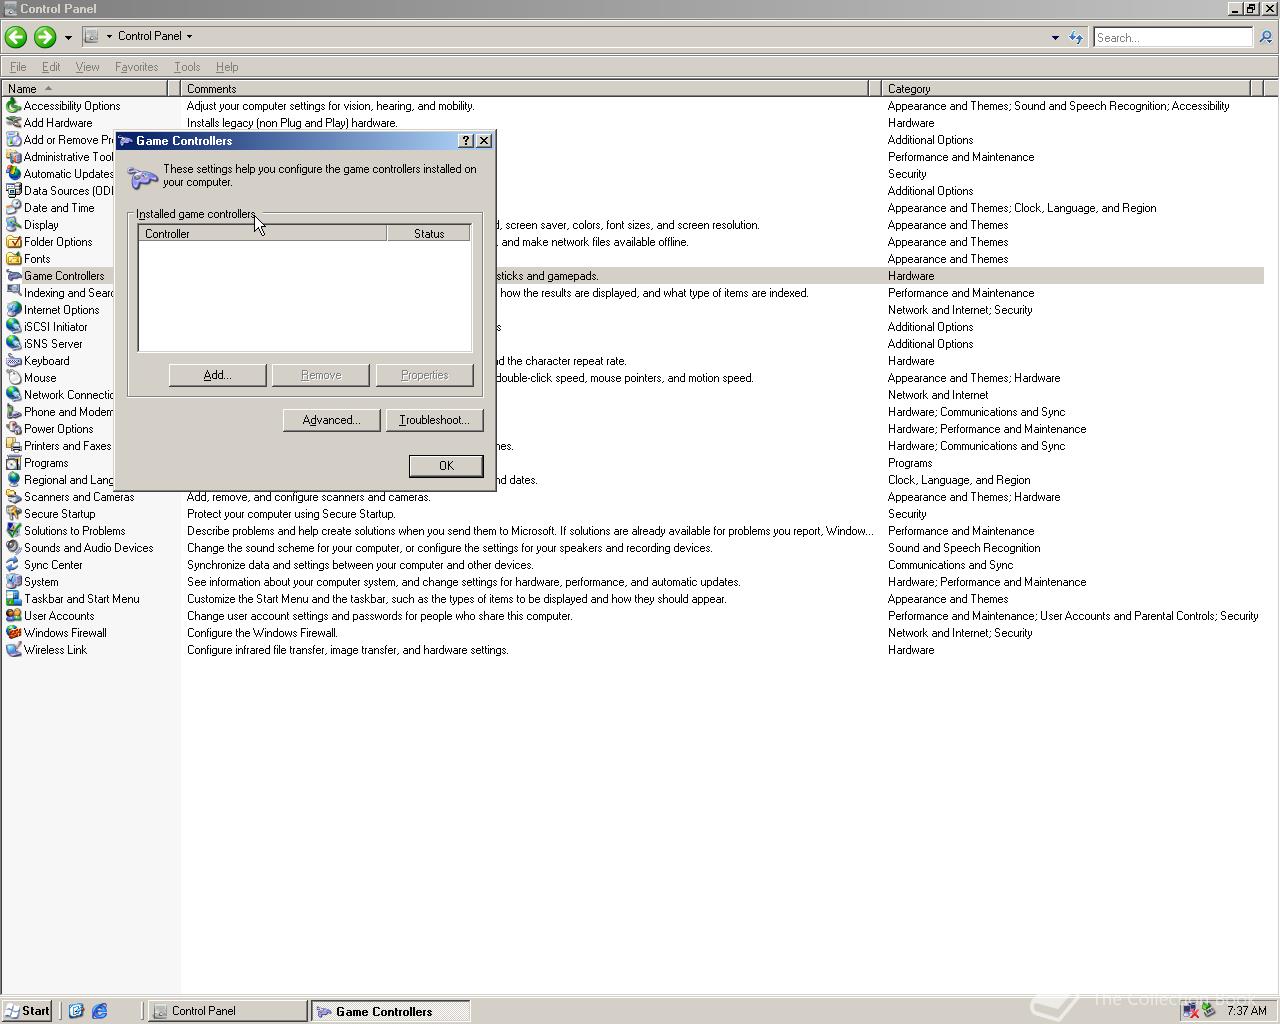Open the Help menu

tap(227, 67)
